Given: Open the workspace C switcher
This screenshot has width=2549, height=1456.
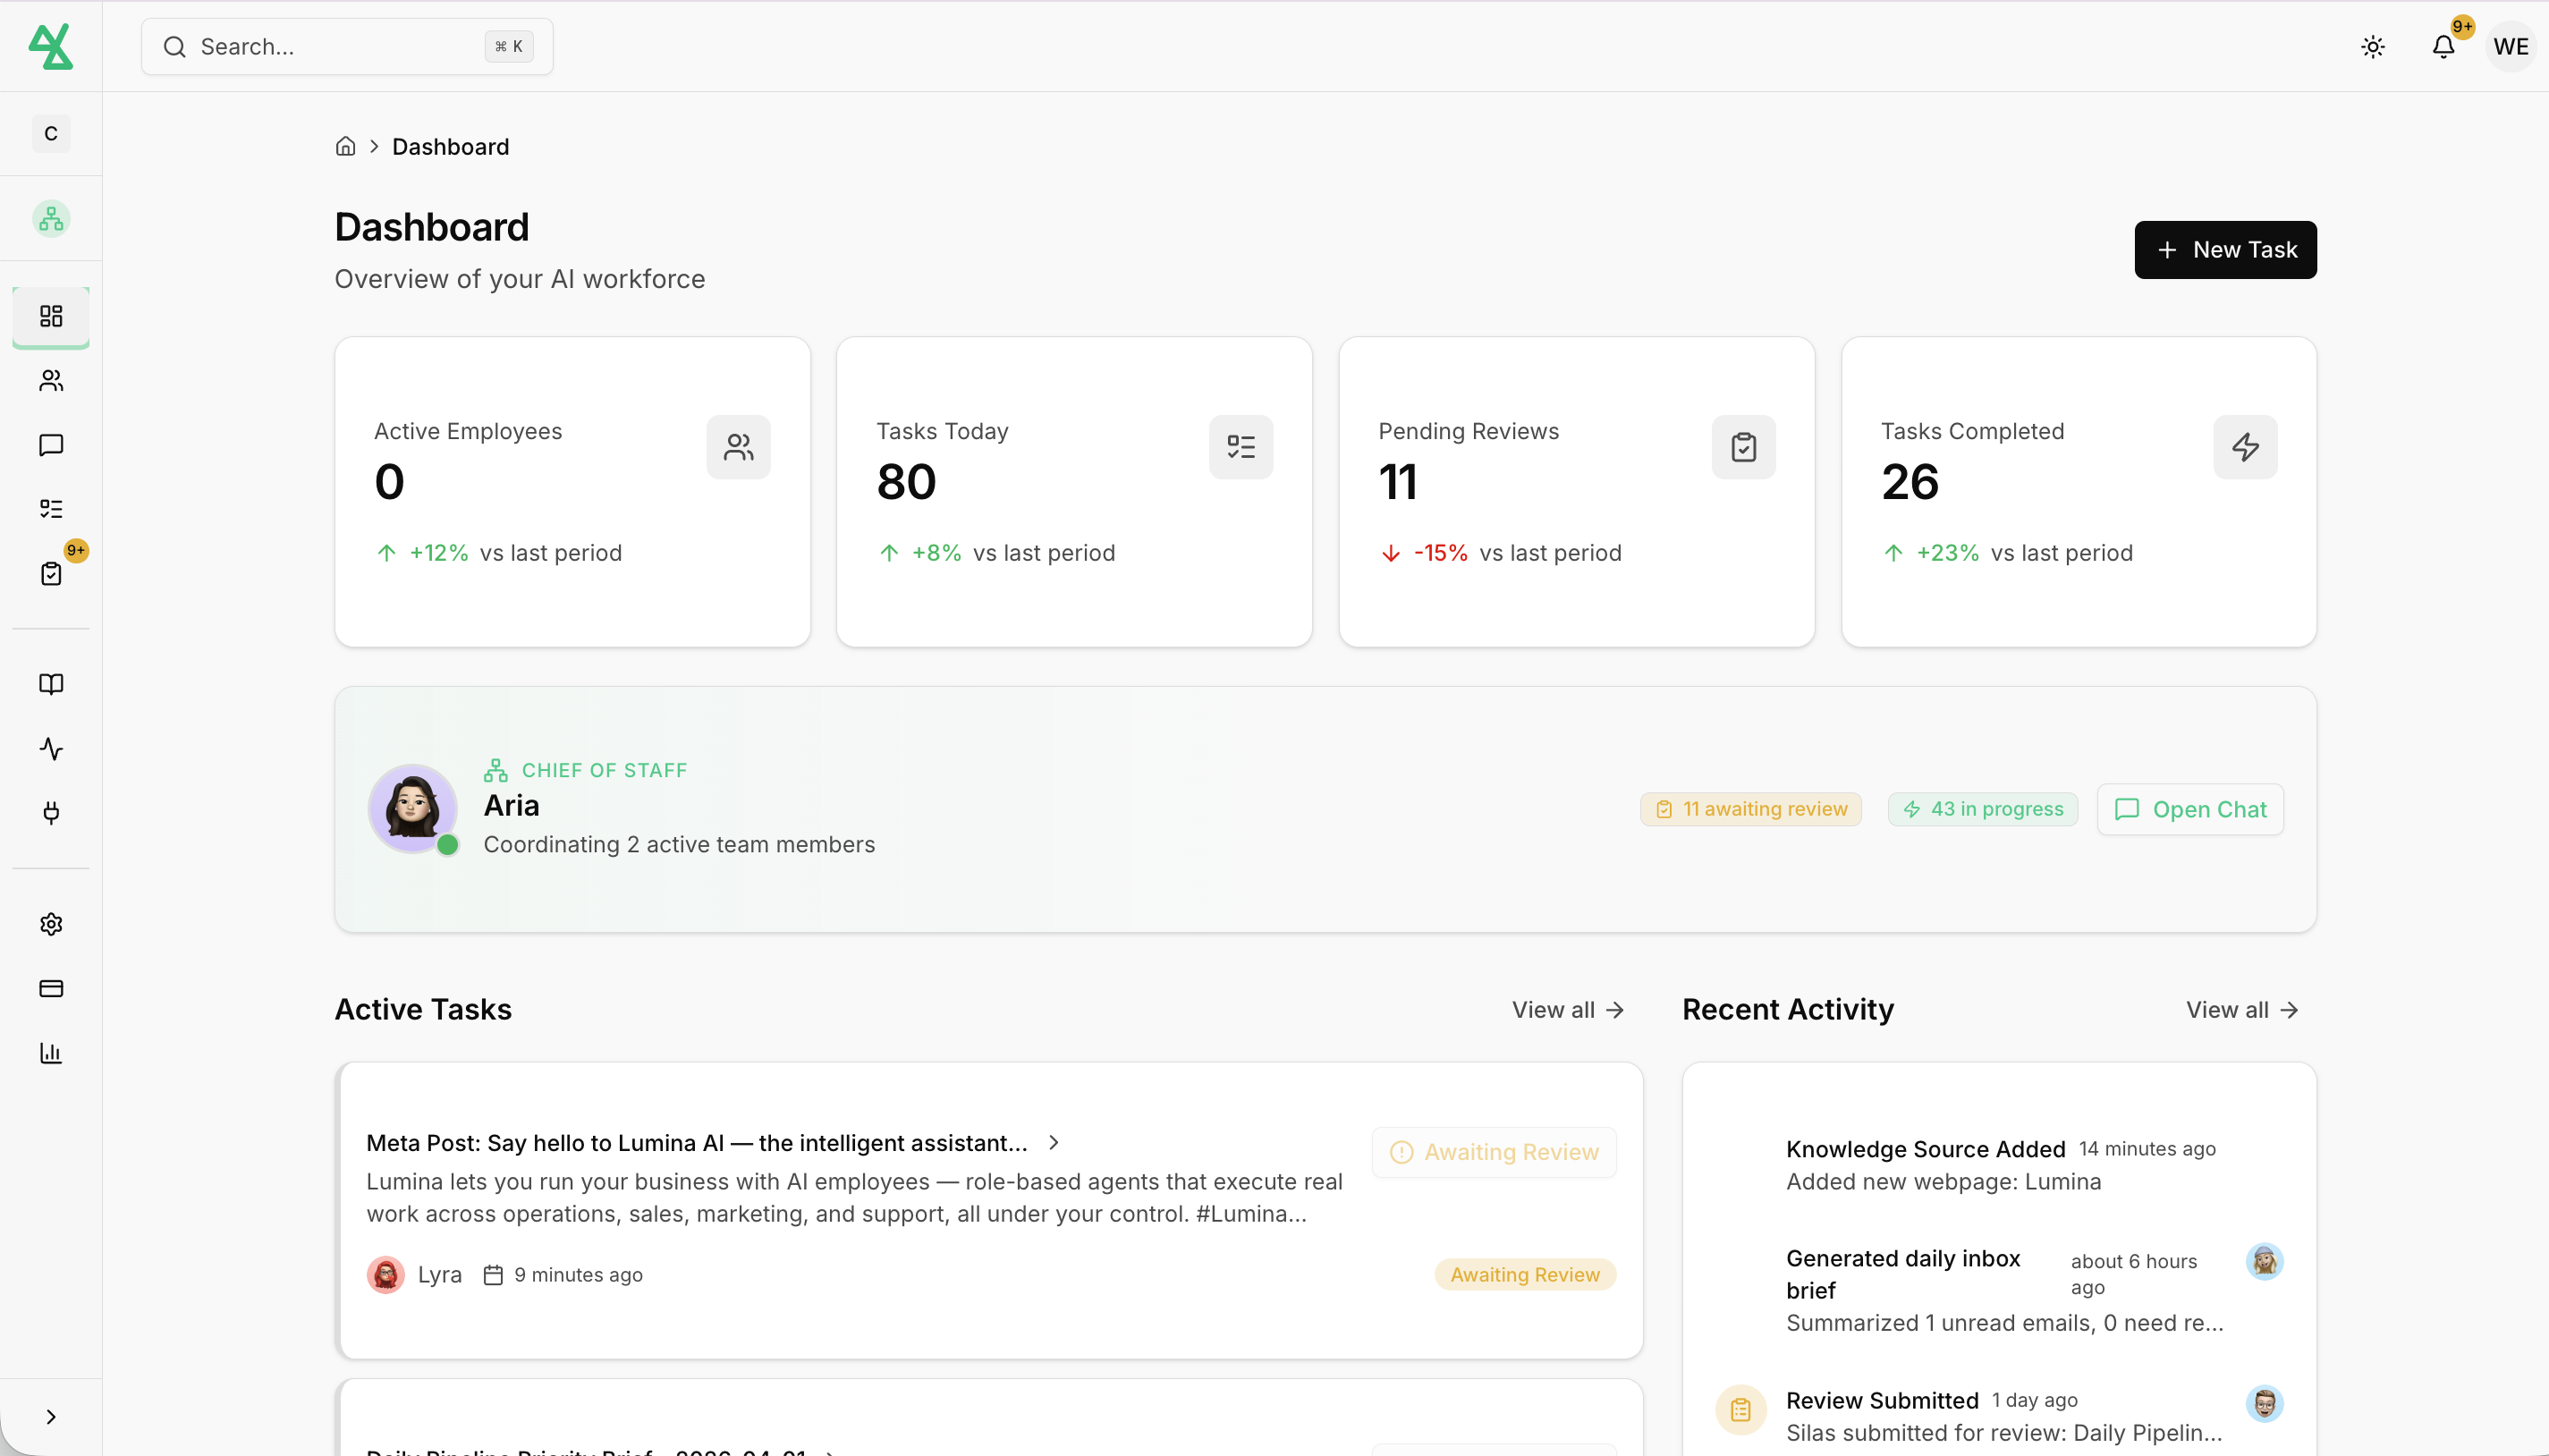Looking at the screenshot, I should pos(51,134).
